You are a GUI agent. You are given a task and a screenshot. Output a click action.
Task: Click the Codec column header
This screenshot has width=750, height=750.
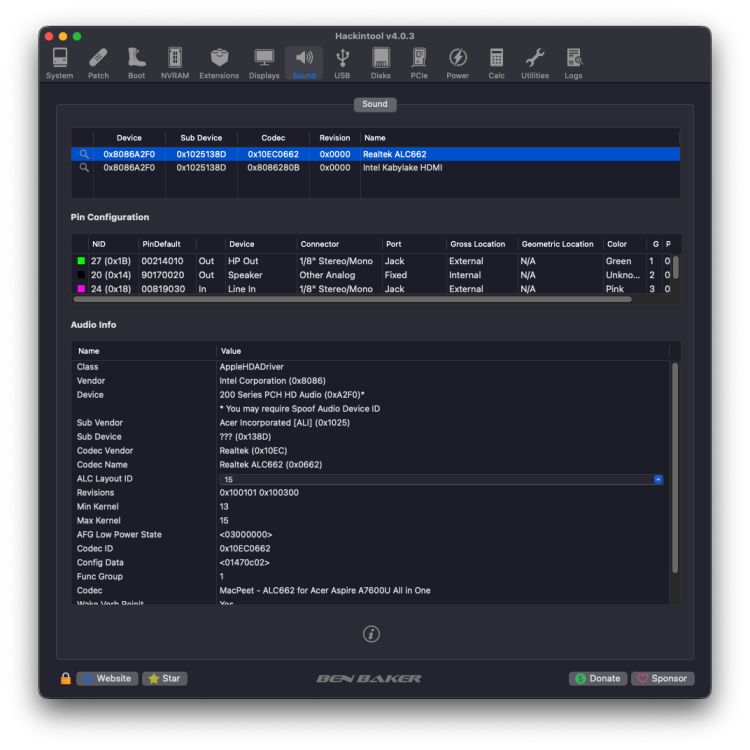[x=273, y=138]
